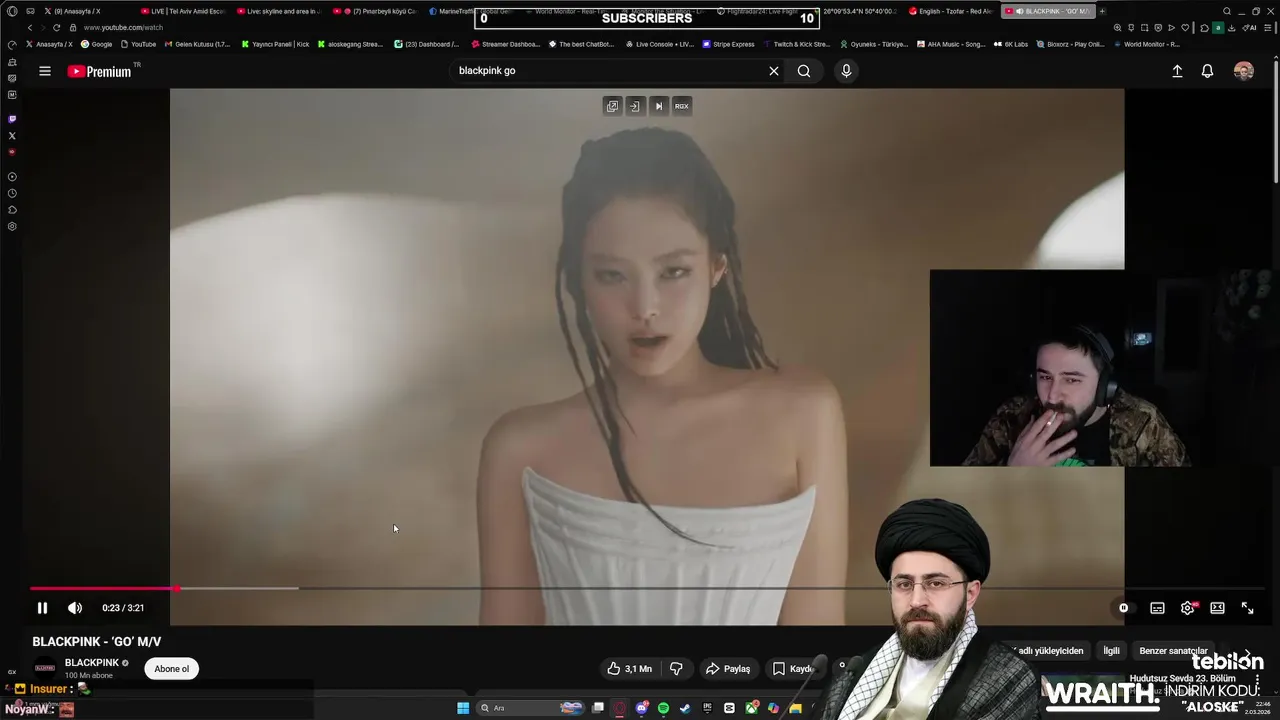Toggle autoplay switch in player
The height and width of the screenshot is (720, 1280).
pyautogui.click(x=1124, y=608)
